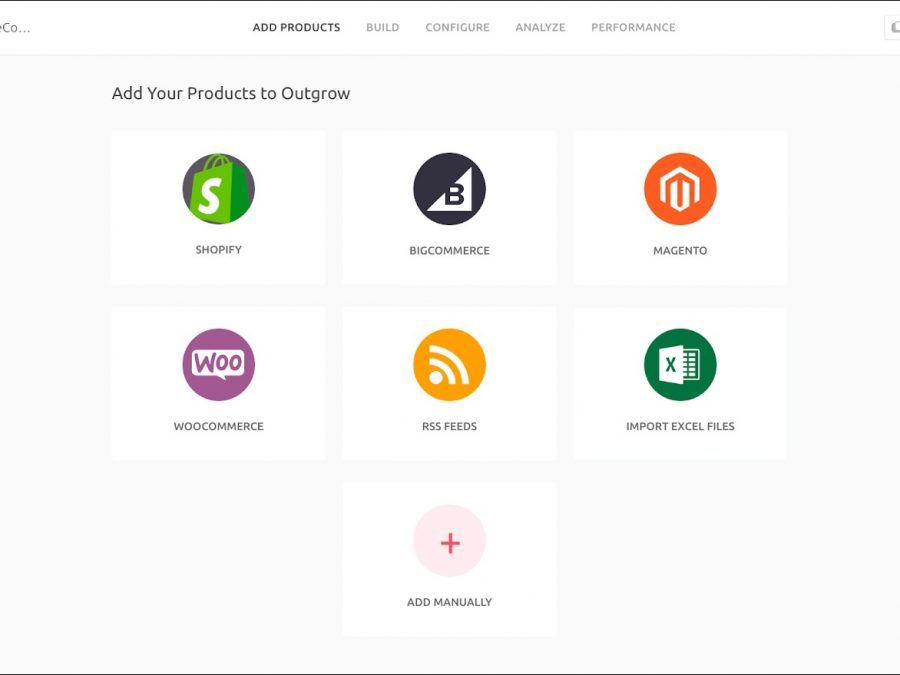Click the truncated project name in header
This screenshot has width=900, height=675.
(15, 28)
